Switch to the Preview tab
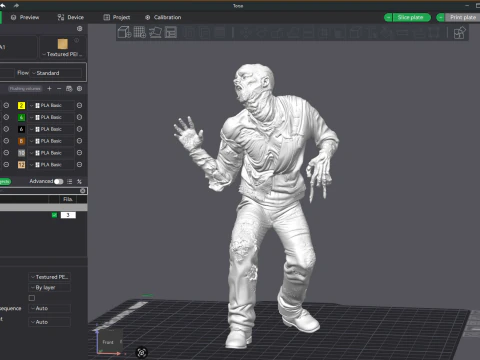This screenshot has height=360, width=480. pyautogui.click(x=25, y=17)
